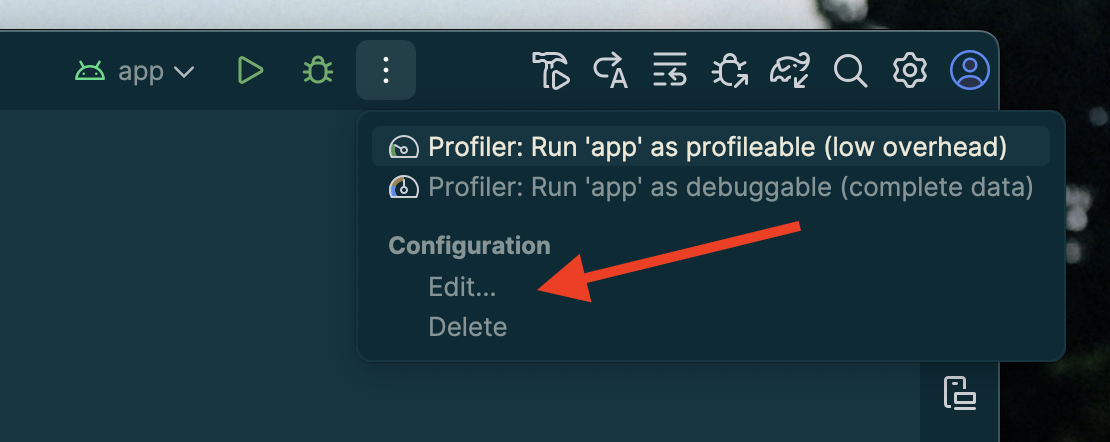Open Search Everywhere magnifying glass
The height and width of the screenshot is (442, 1110).
(850, 71)
